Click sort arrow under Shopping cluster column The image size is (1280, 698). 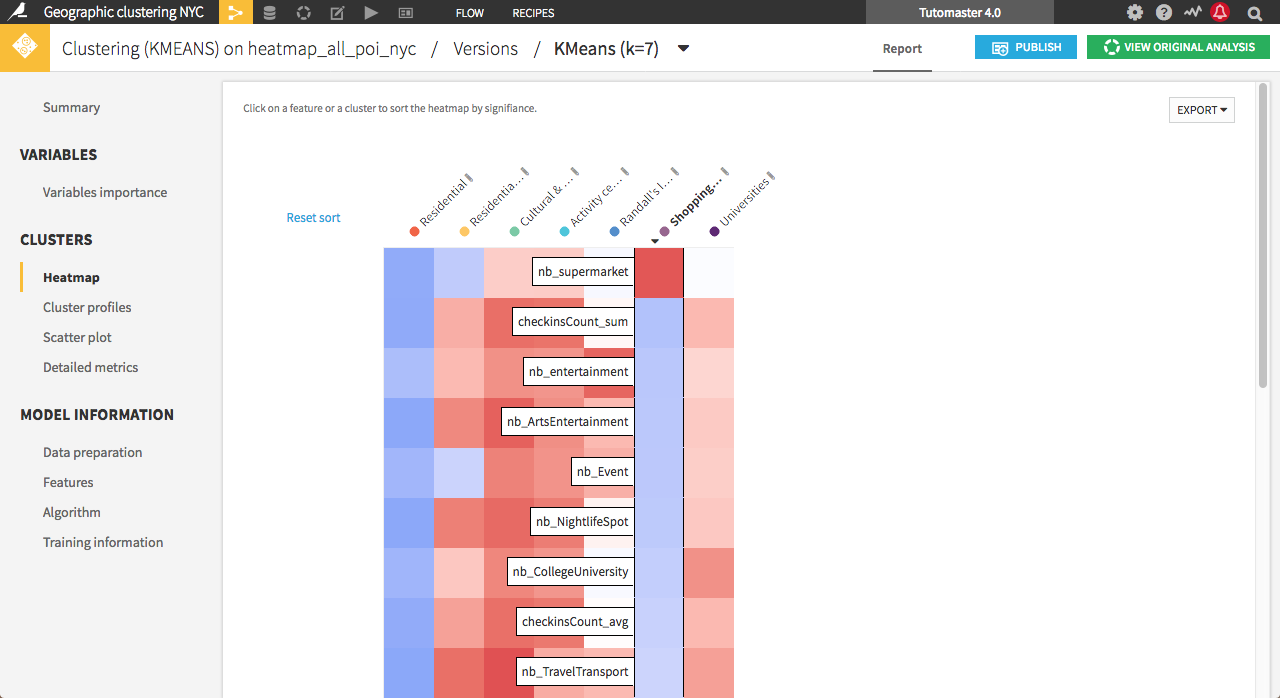(x=655, y=241)
